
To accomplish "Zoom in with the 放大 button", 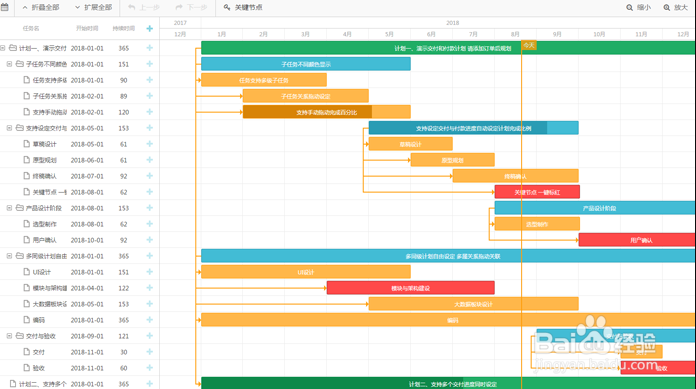I will [675, 8].
